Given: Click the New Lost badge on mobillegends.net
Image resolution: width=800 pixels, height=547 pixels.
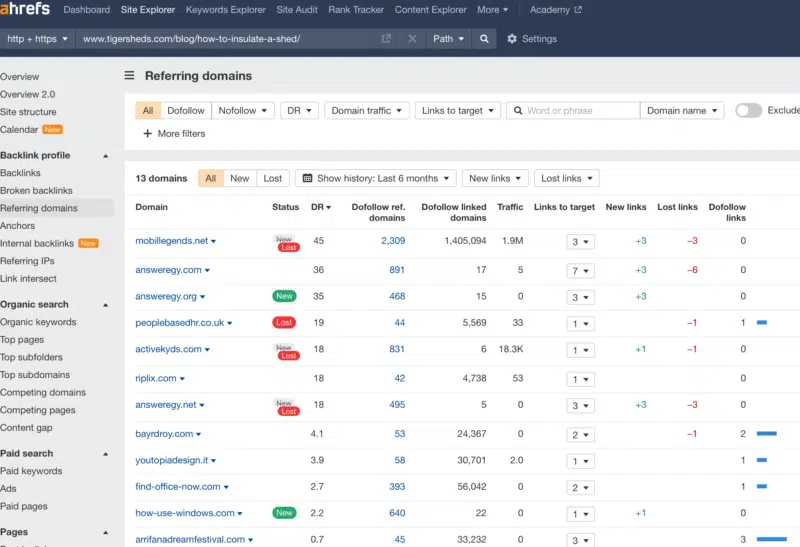Looking at the screenshot, I should click(287, 243).
